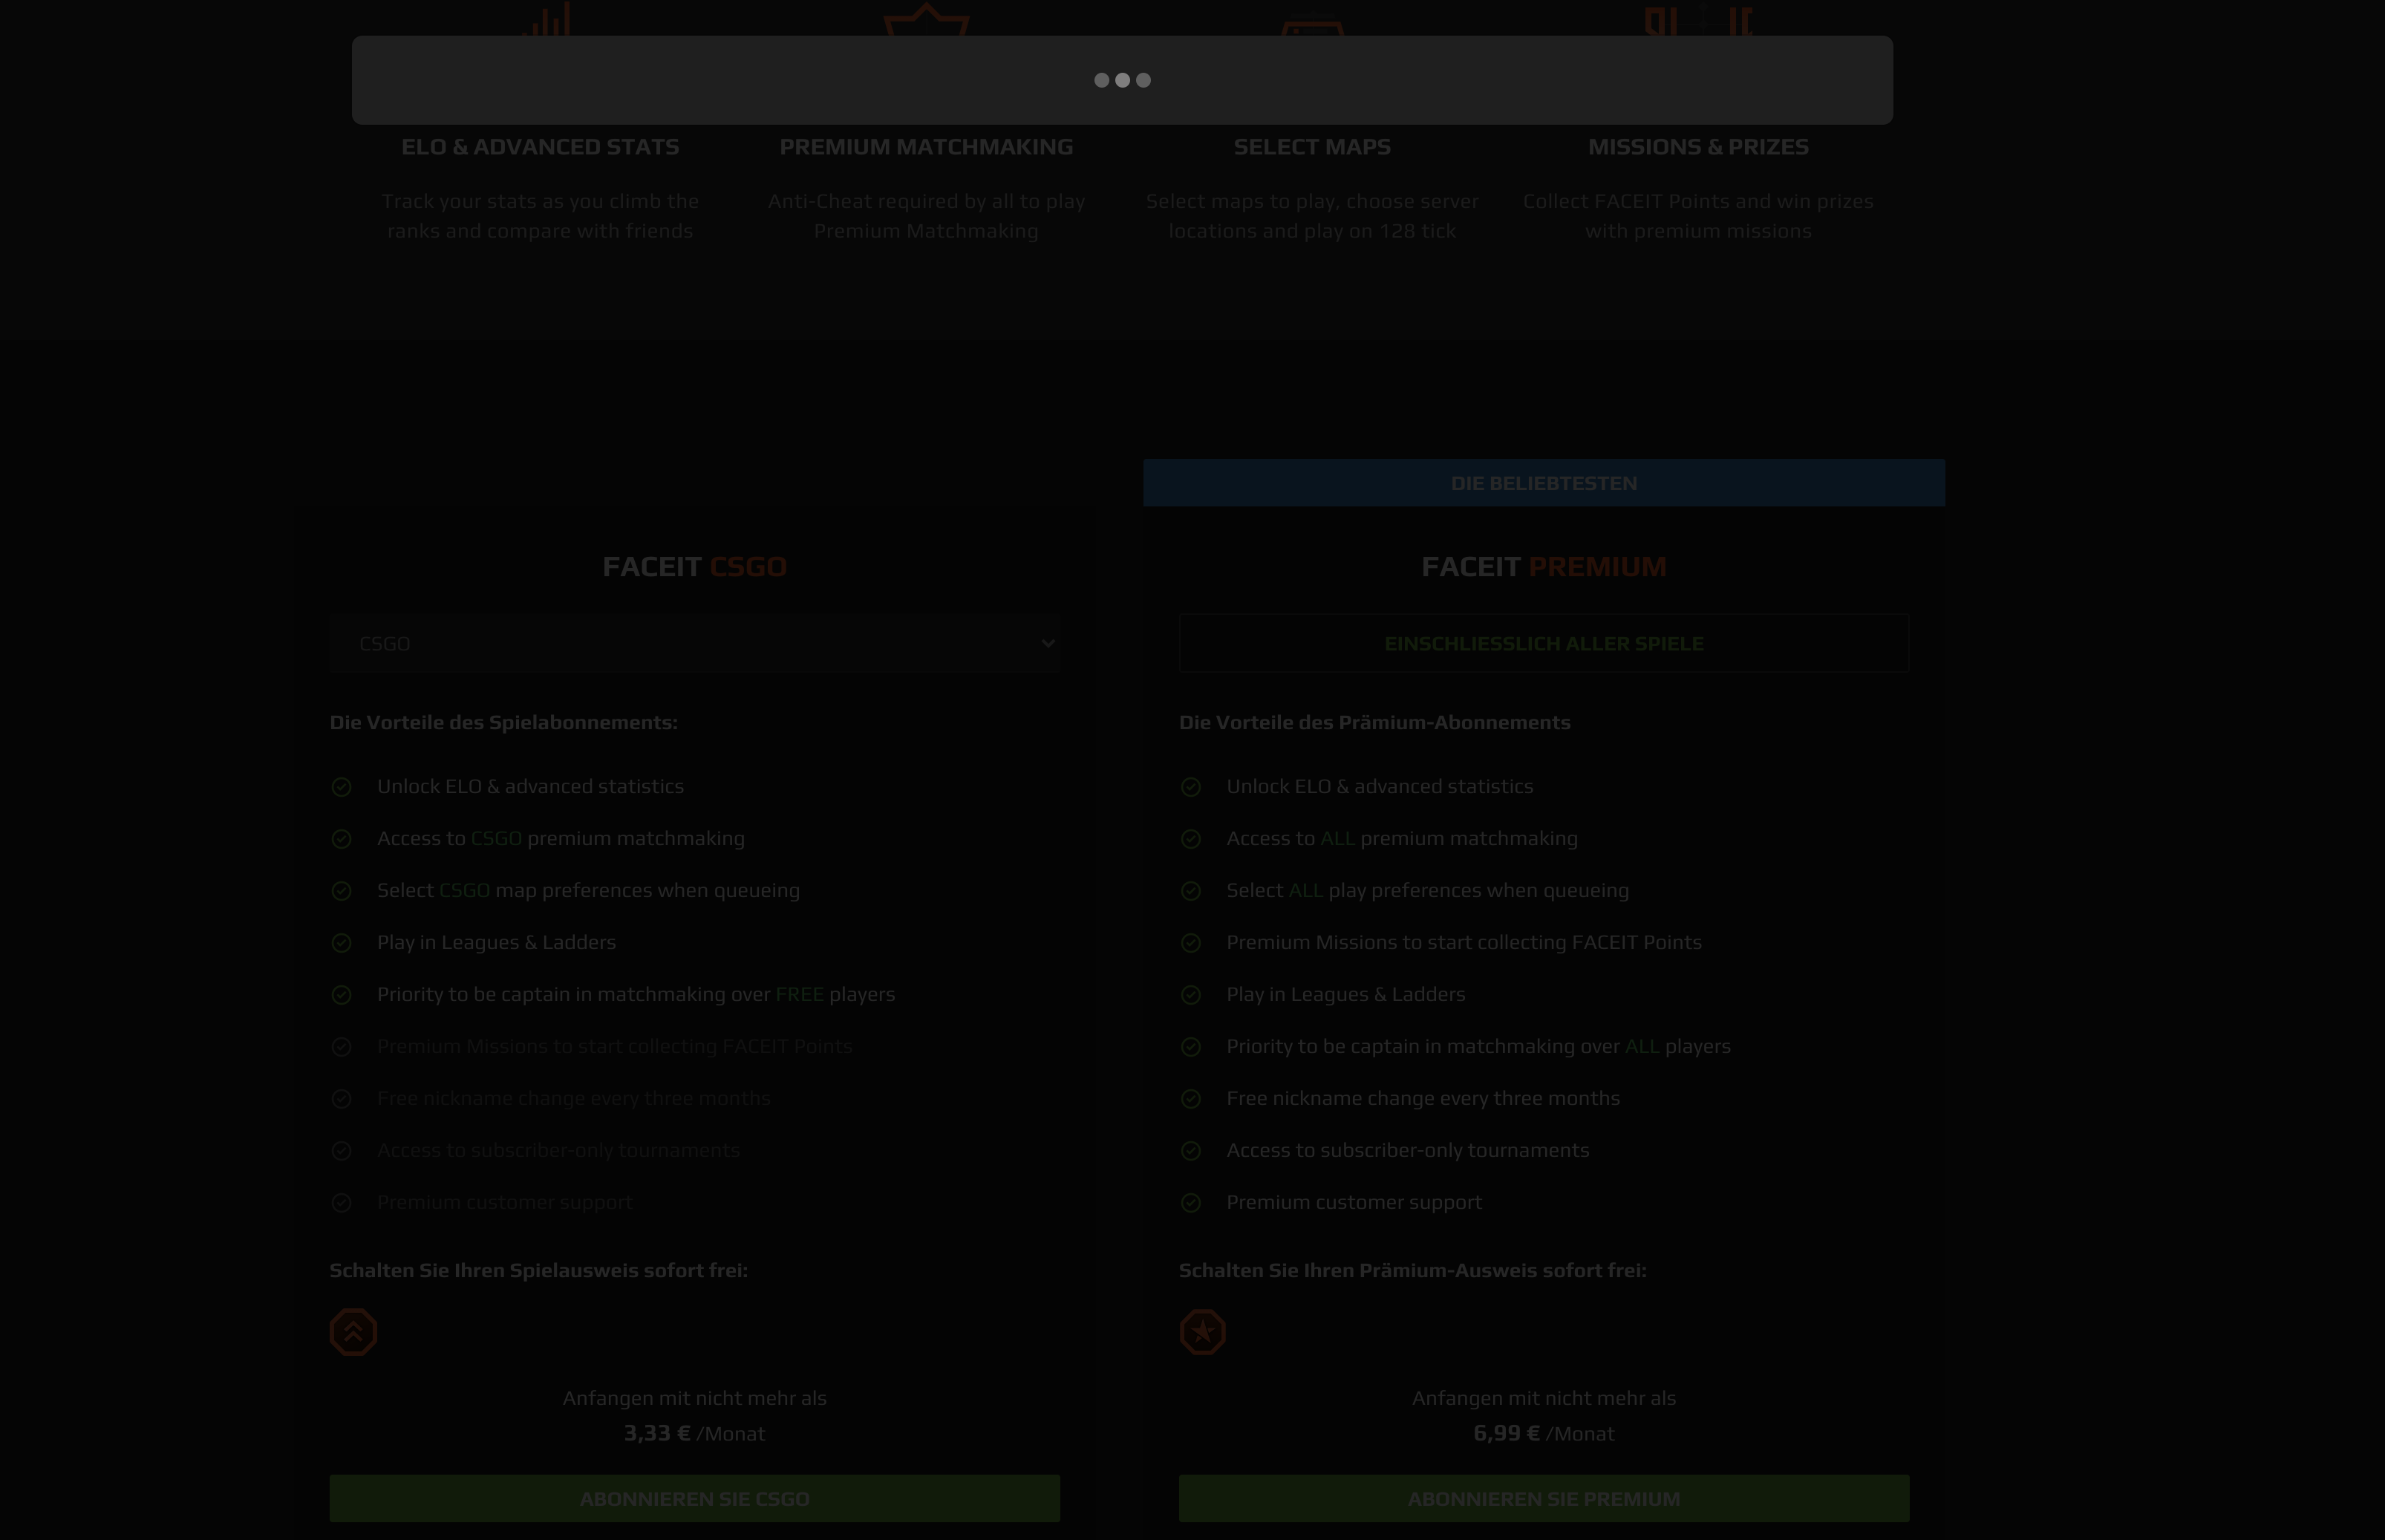Click 'Select maps to play, choose server' description
Screen dimensions: 2385x1540
[1312, 216]
